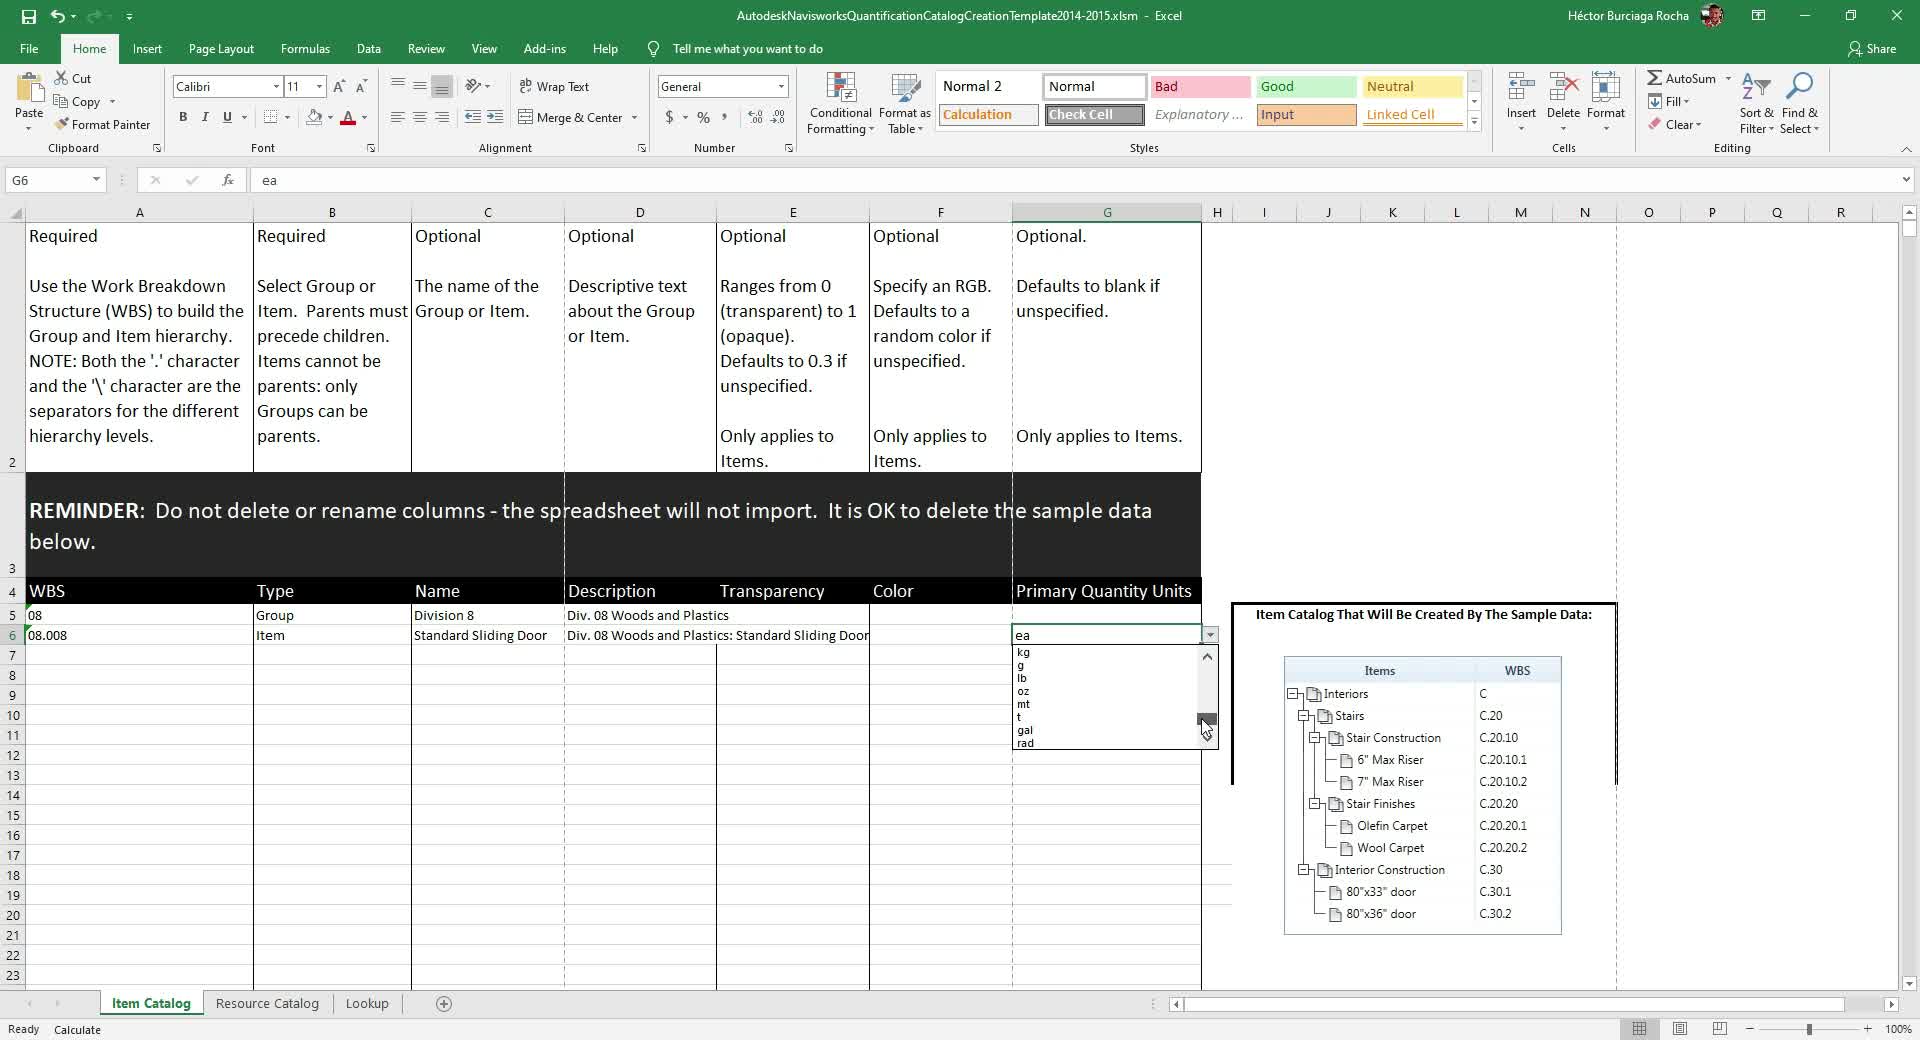Viewport: 1920px width, 1040px height.
Task: Open the File menu
Action: 29,48
